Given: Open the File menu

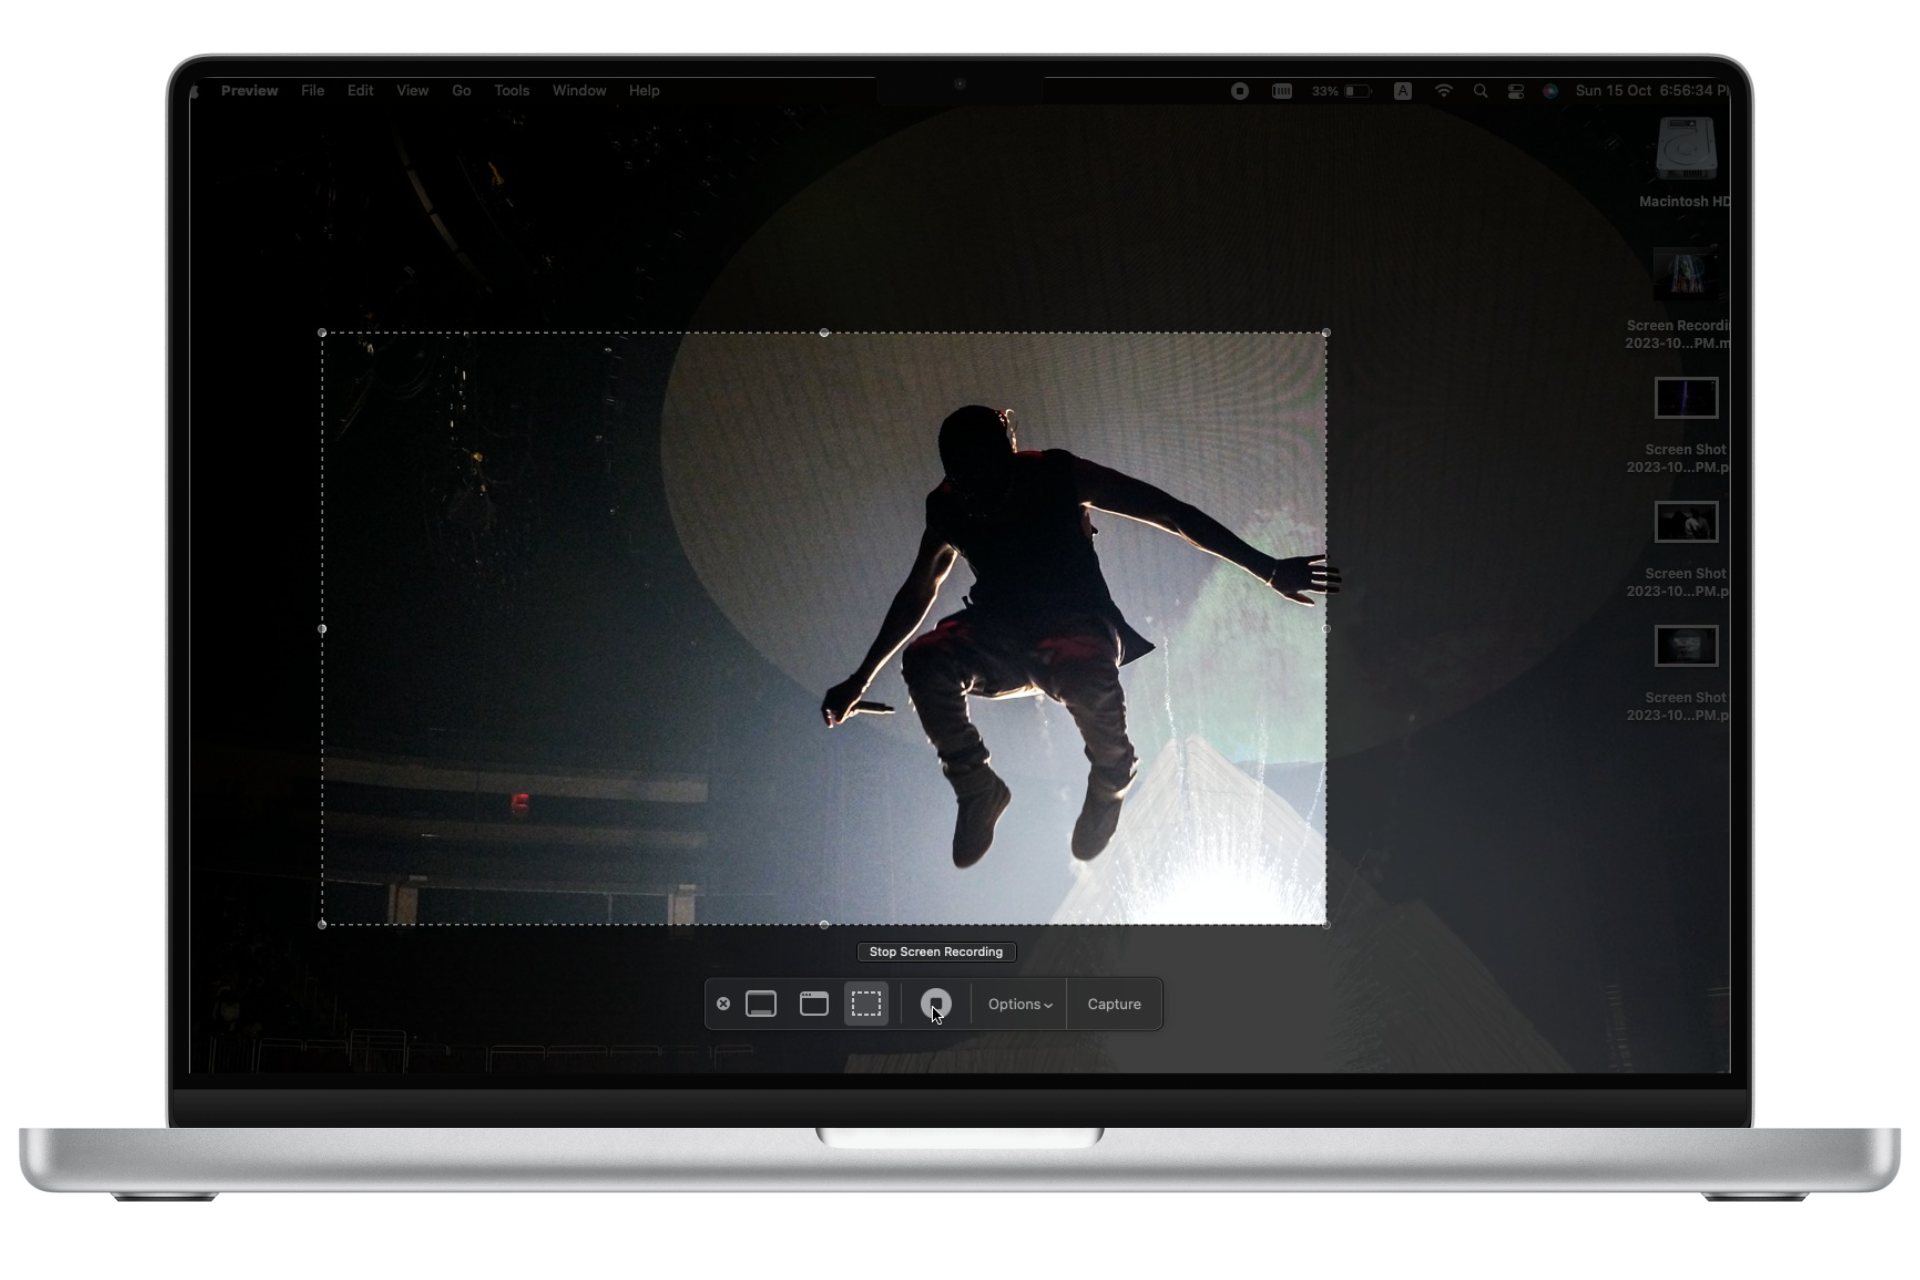Looking at the screenshot, I should click(x=312, y=91).
